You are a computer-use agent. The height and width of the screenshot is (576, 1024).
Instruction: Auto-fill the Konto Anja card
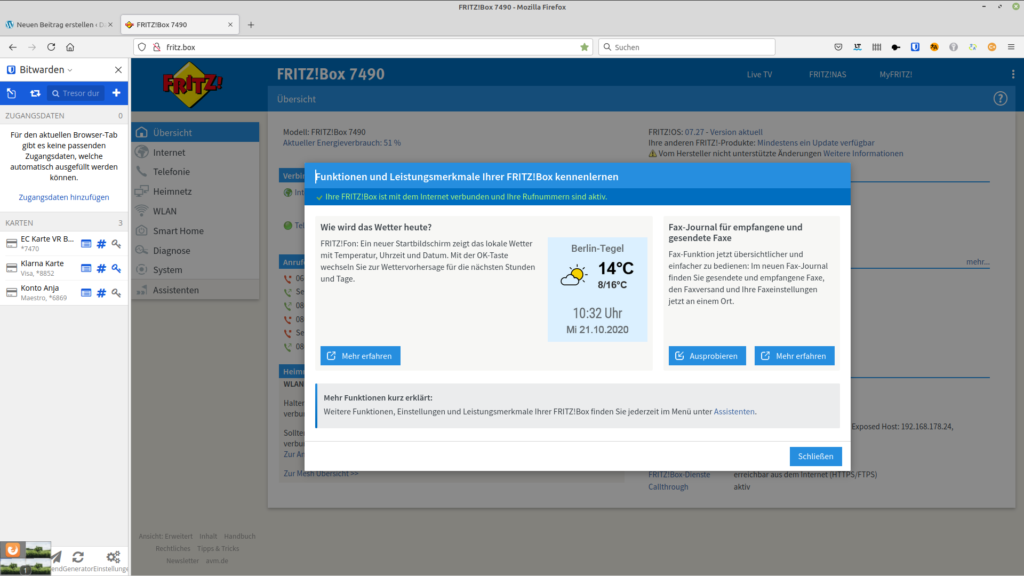(x=86, y=293)
